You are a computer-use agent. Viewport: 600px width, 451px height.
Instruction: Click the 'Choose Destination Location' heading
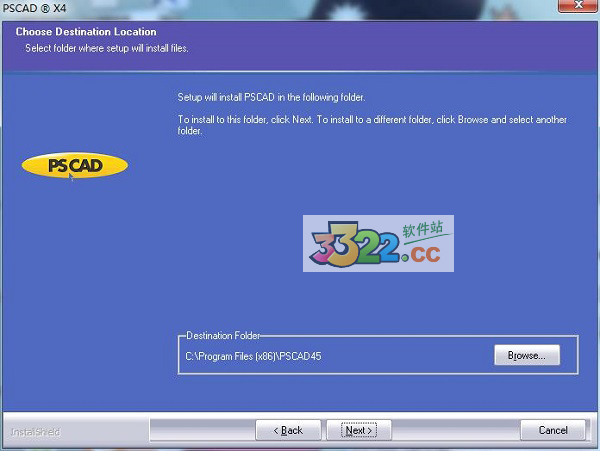pos(86,32)
